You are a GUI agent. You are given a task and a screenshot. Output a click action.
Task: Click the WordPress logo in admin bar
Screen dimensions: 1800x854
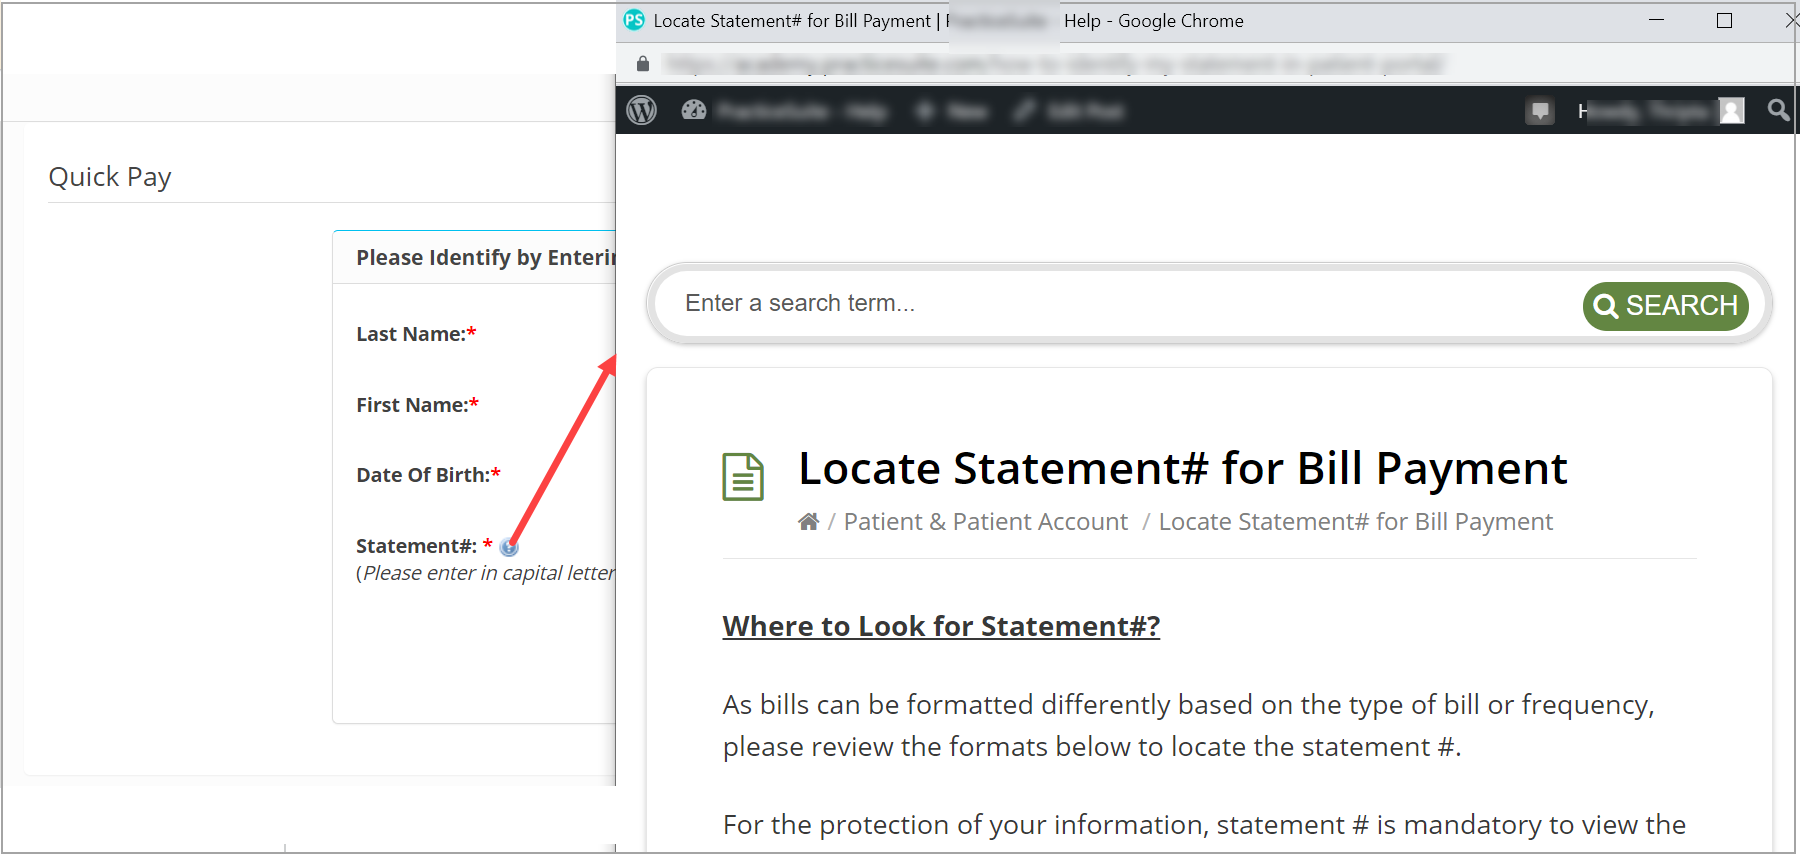(x=641, y=110)
